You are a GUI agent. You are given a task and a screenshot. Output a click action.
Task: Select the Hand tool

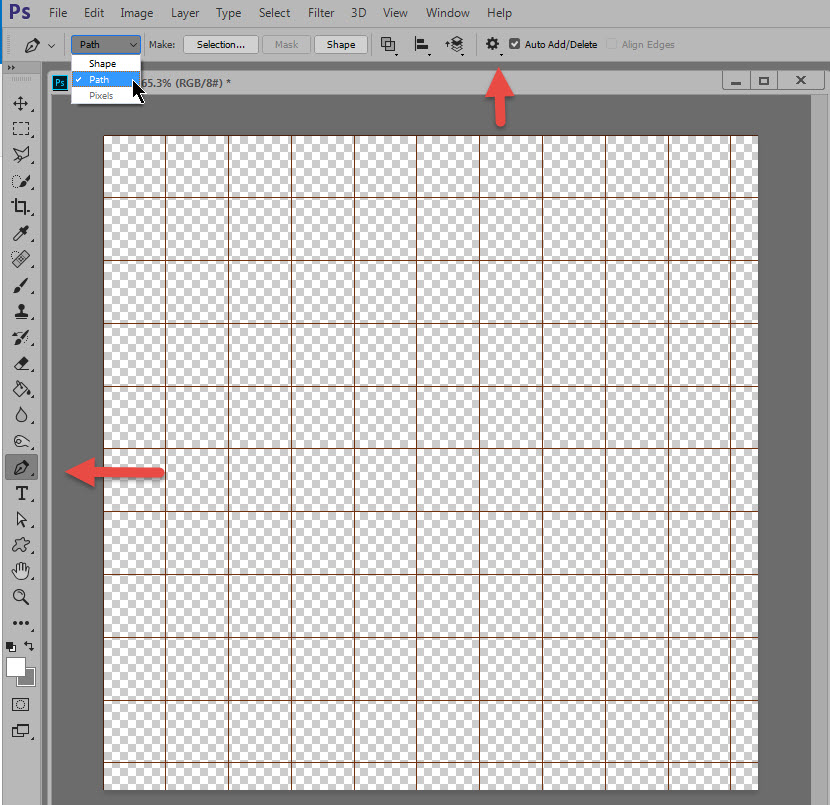(x=21, y=571)
